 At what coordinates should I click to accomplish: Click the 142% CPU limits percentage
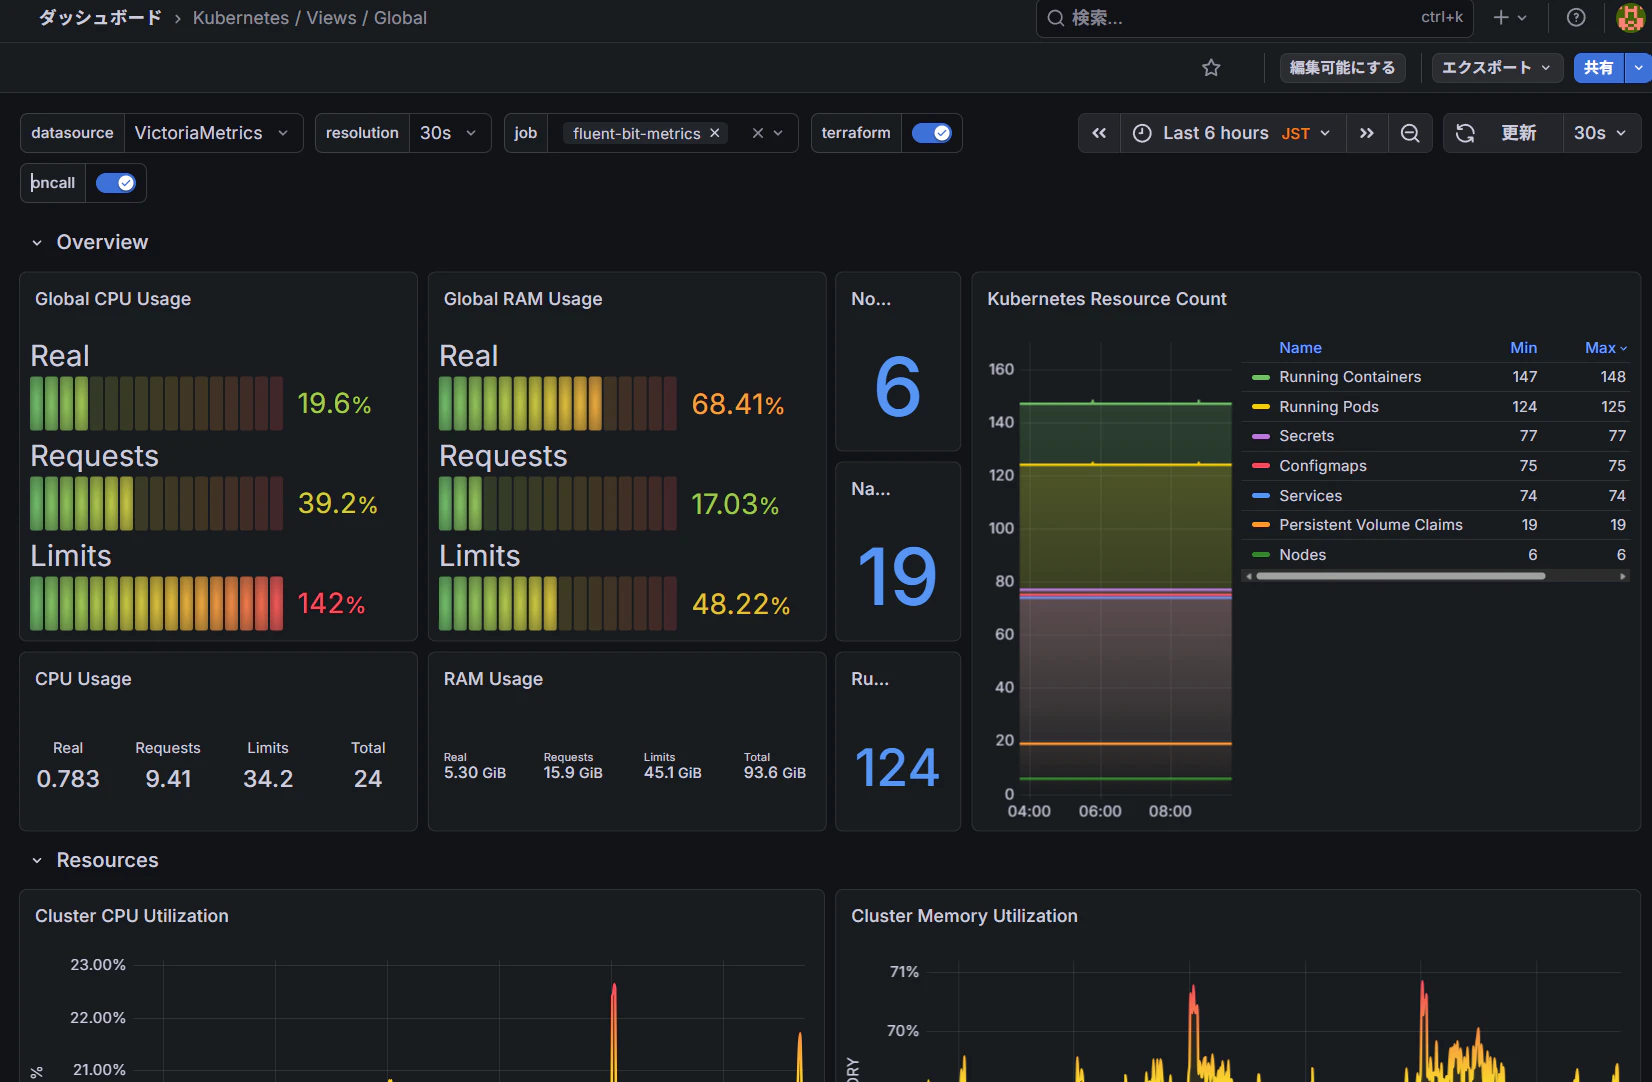click(x=331, y=603)
